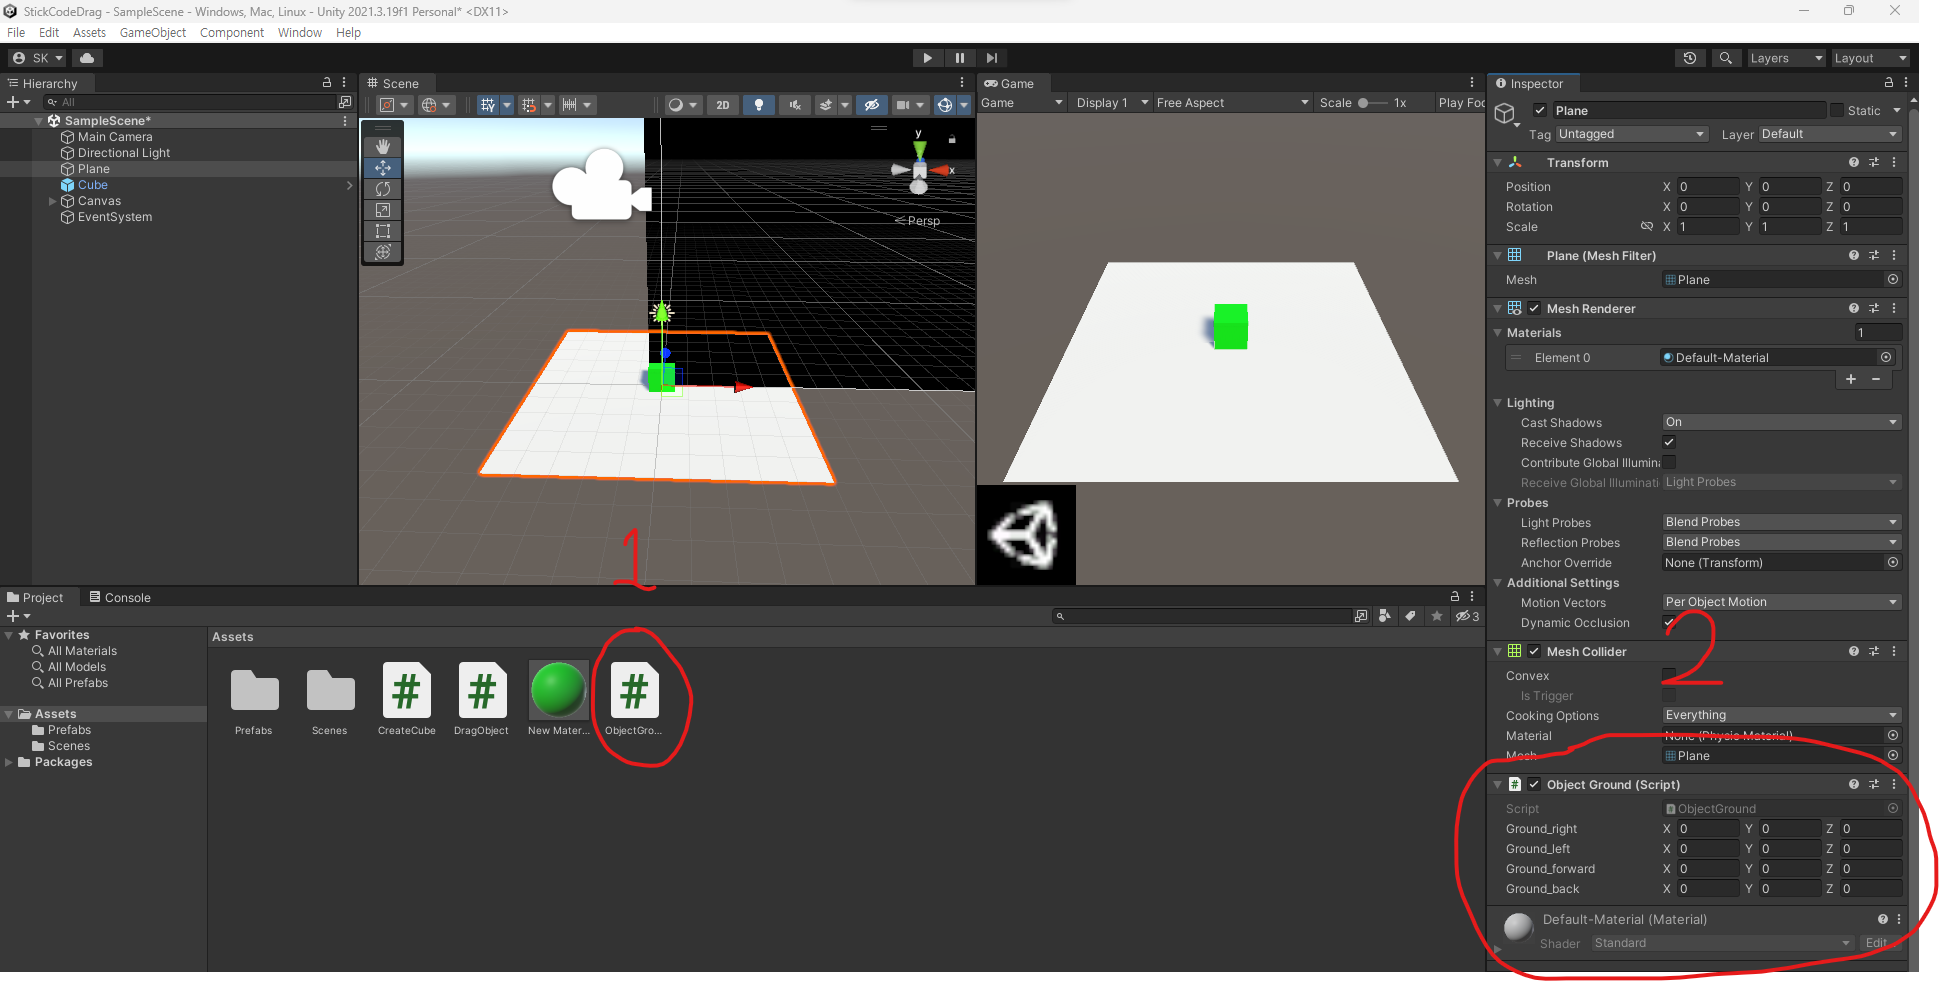
Task: Collapse the Transform component
Action: coord(1497,162)
